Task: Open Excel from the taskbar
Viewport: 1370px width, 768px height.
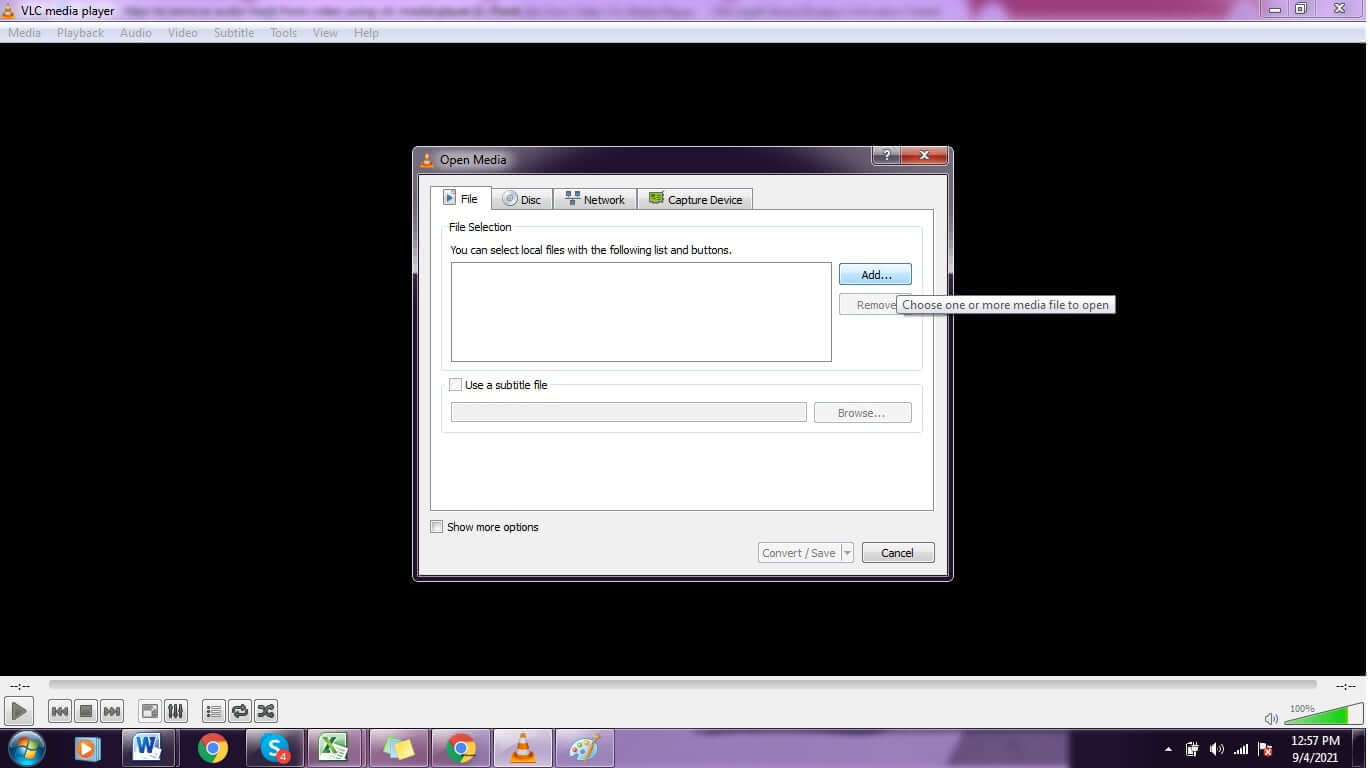Action: (x=334, y=748)
